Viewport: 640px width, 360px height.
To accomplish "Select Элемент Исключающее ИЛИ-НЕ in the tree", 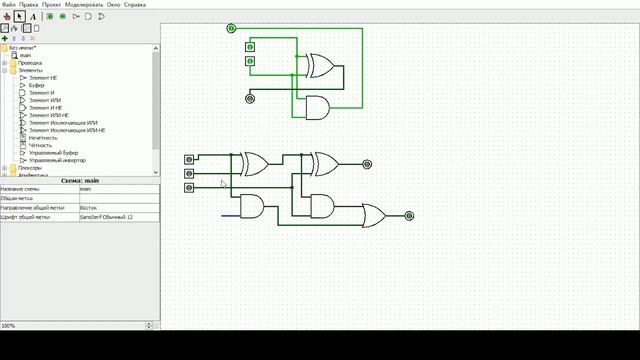I will pyautogui.click(x=67, y=130).
